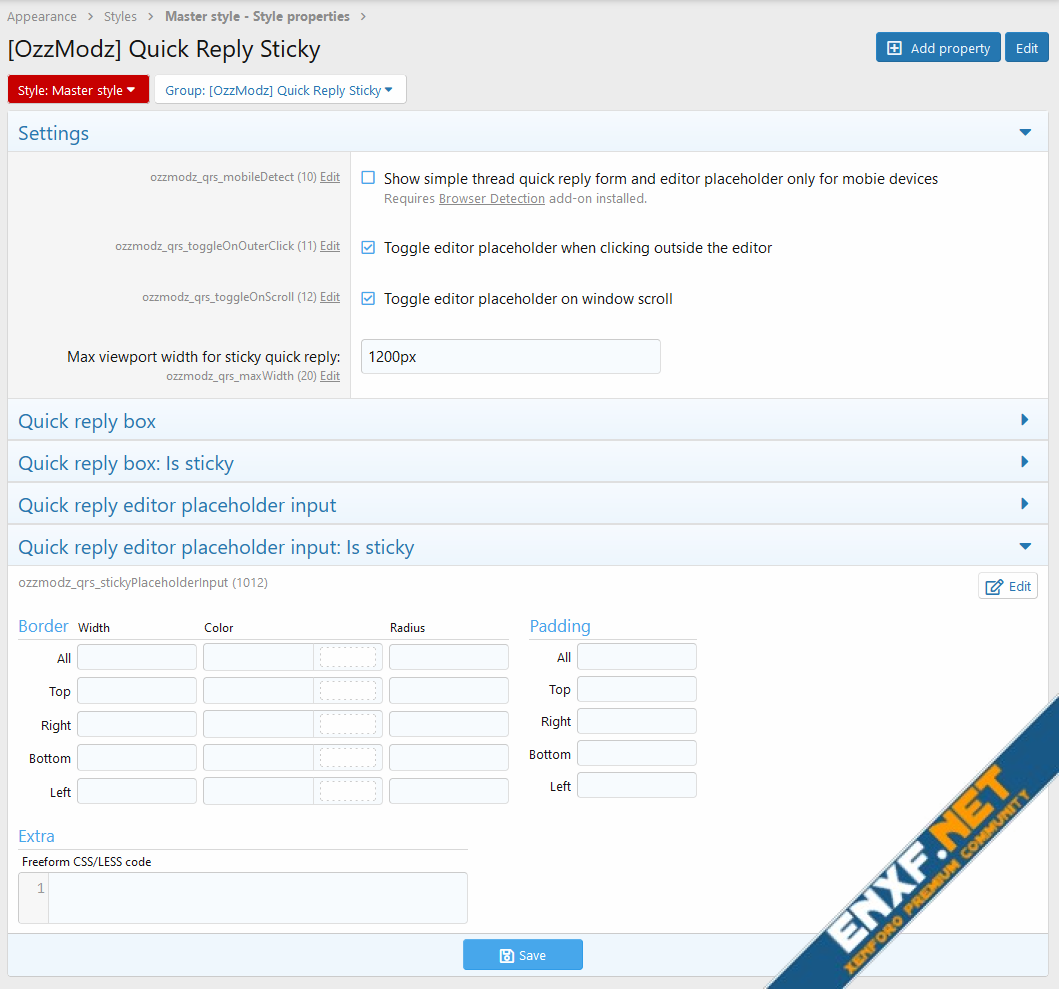The height and width of the screenshot is (989, 1059).
Task: Click Edit link next to ozzmodz_qrs_maxWidth
Action: click(329, 376)
